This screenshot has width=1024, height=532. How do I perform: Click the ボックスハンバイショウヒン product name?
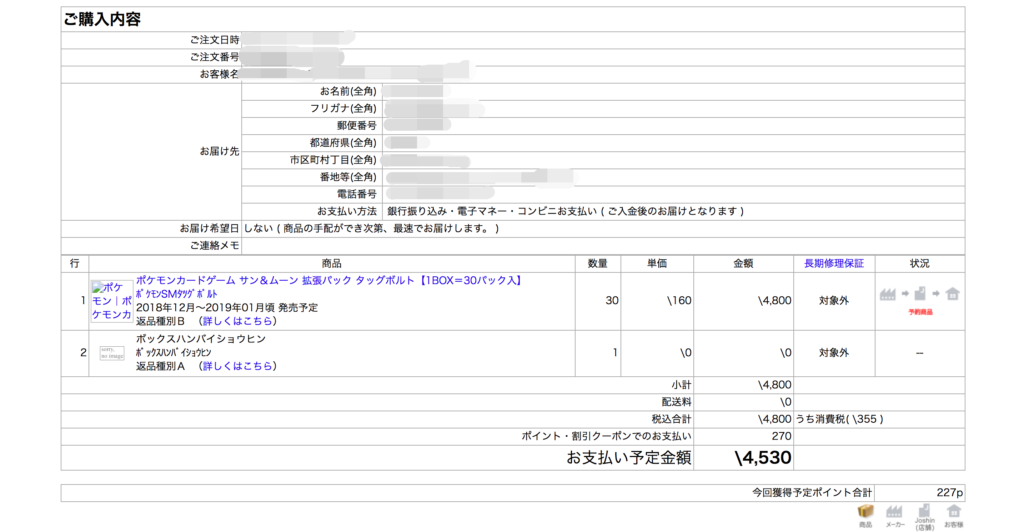click(x=201, y=339)
